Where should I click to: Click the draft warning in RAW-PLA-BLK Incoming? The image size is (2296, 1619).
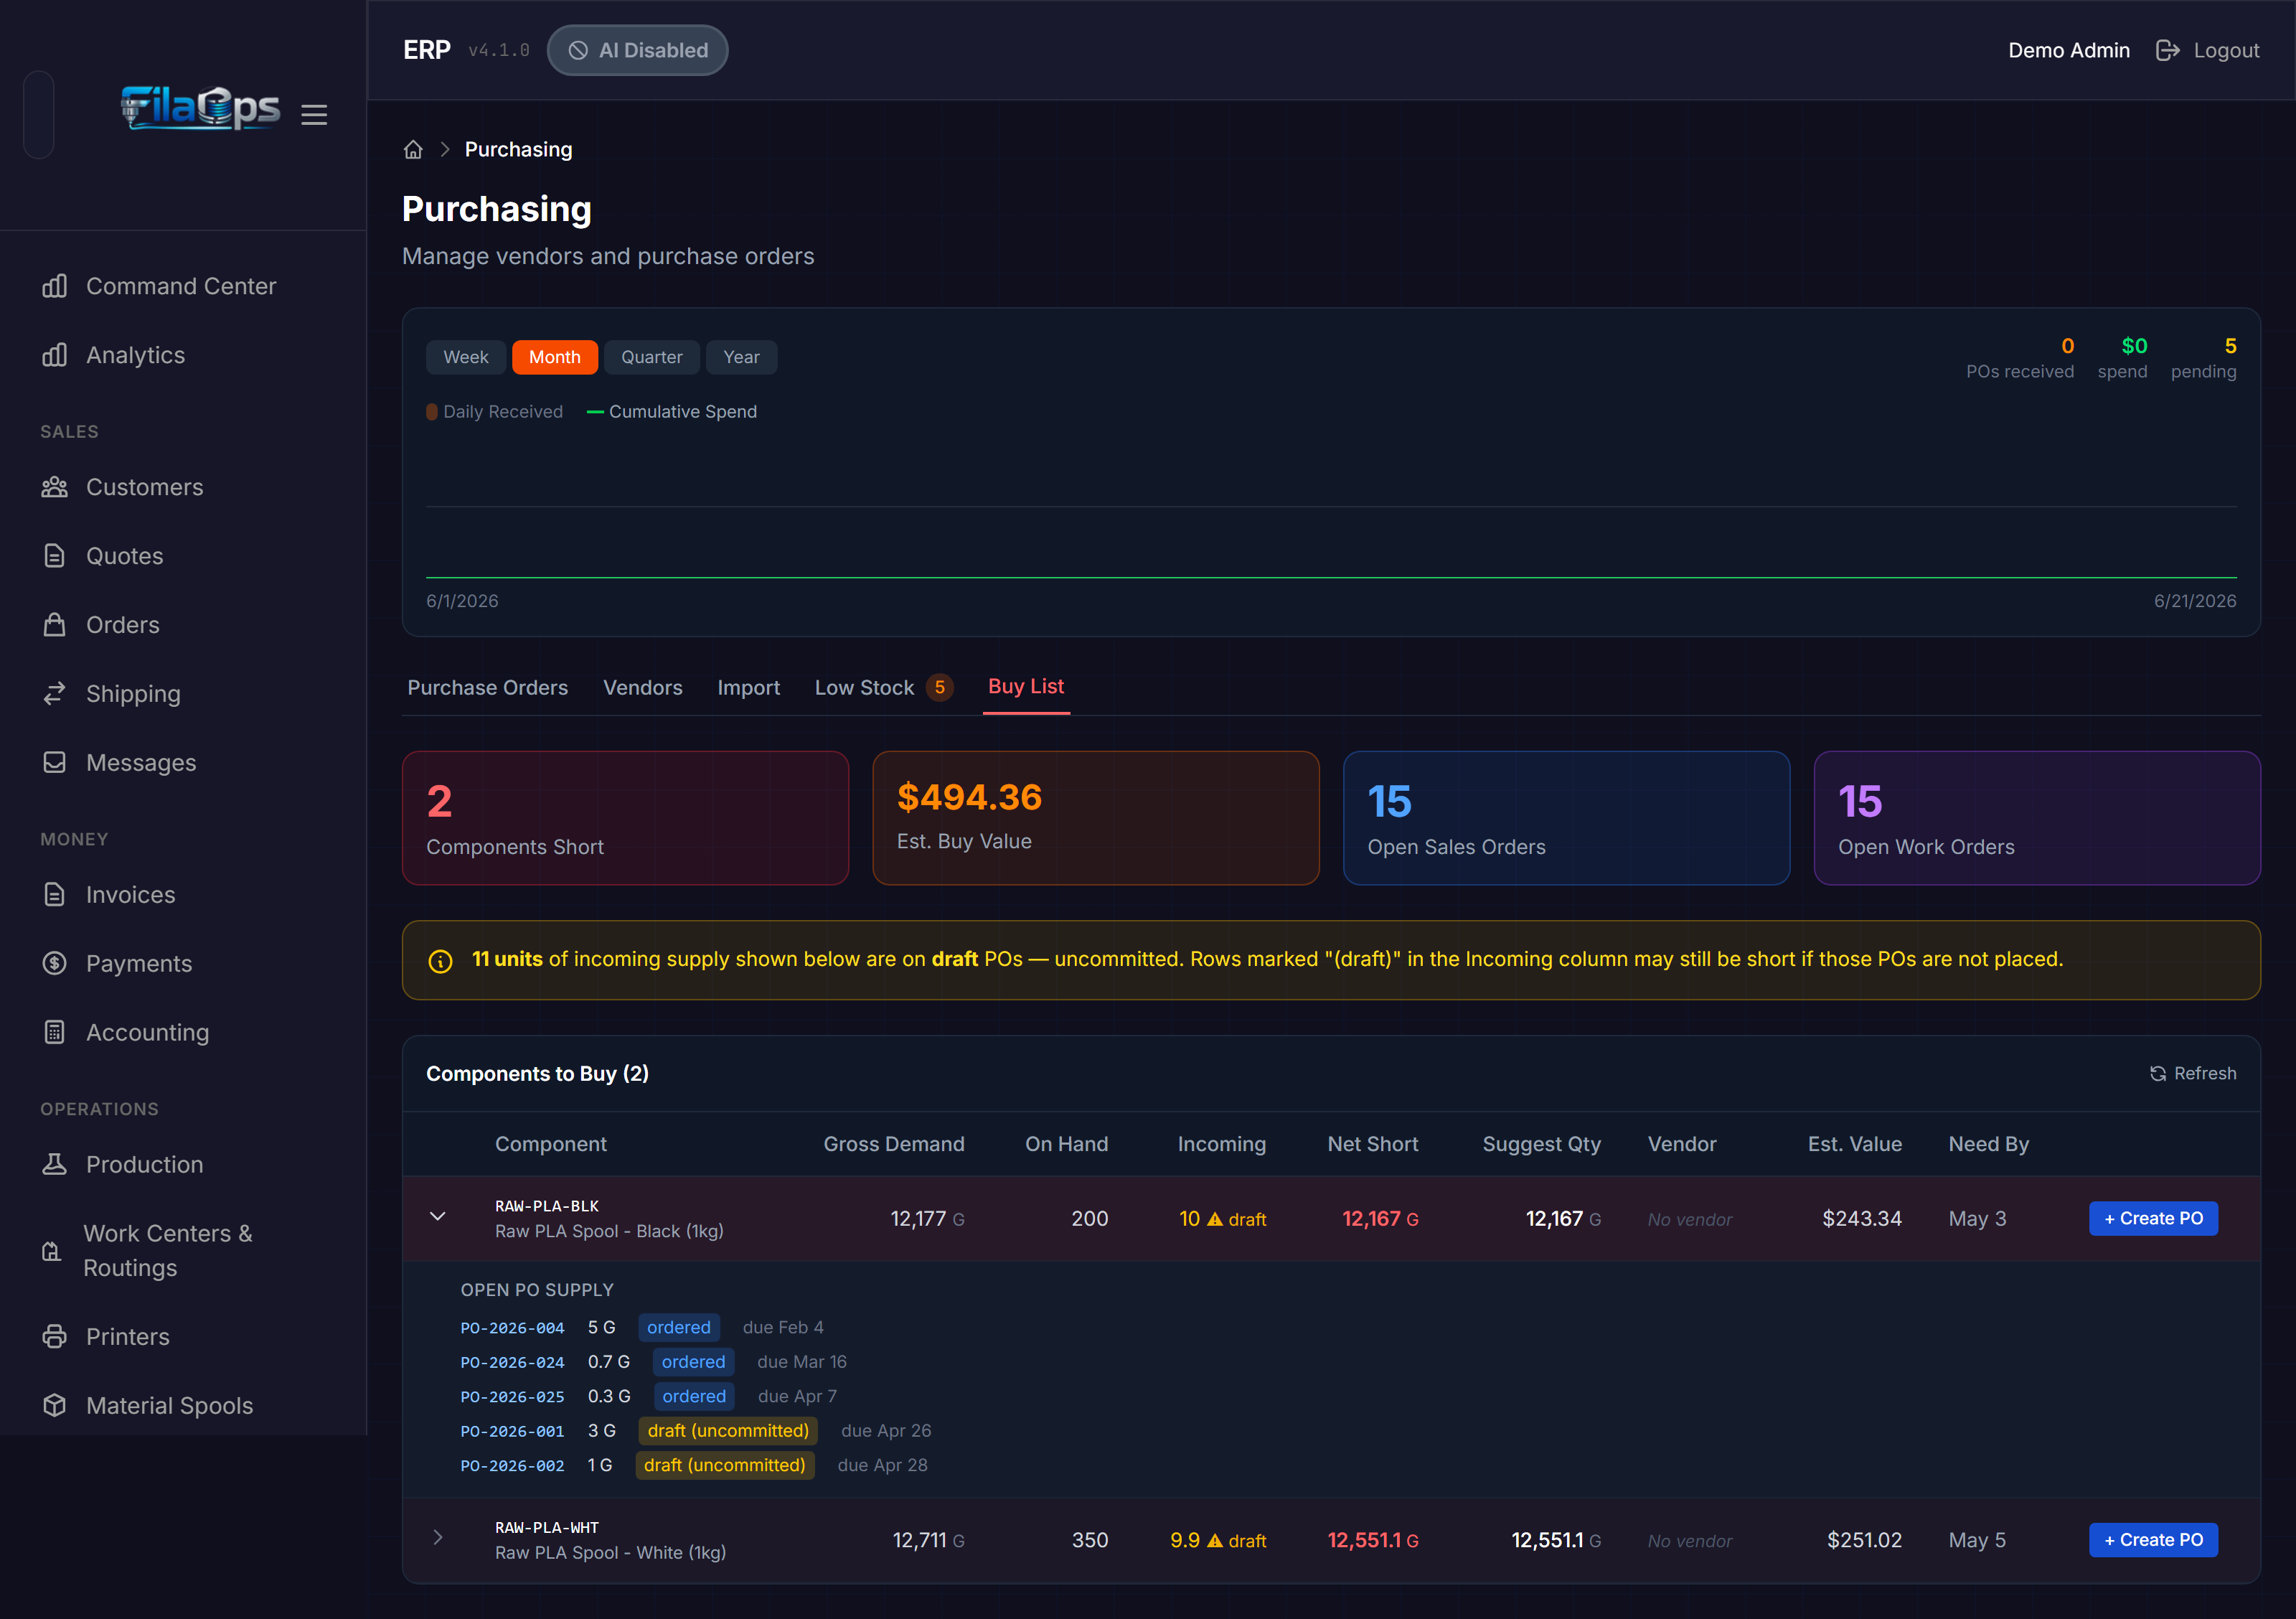pos(1236,1220)
